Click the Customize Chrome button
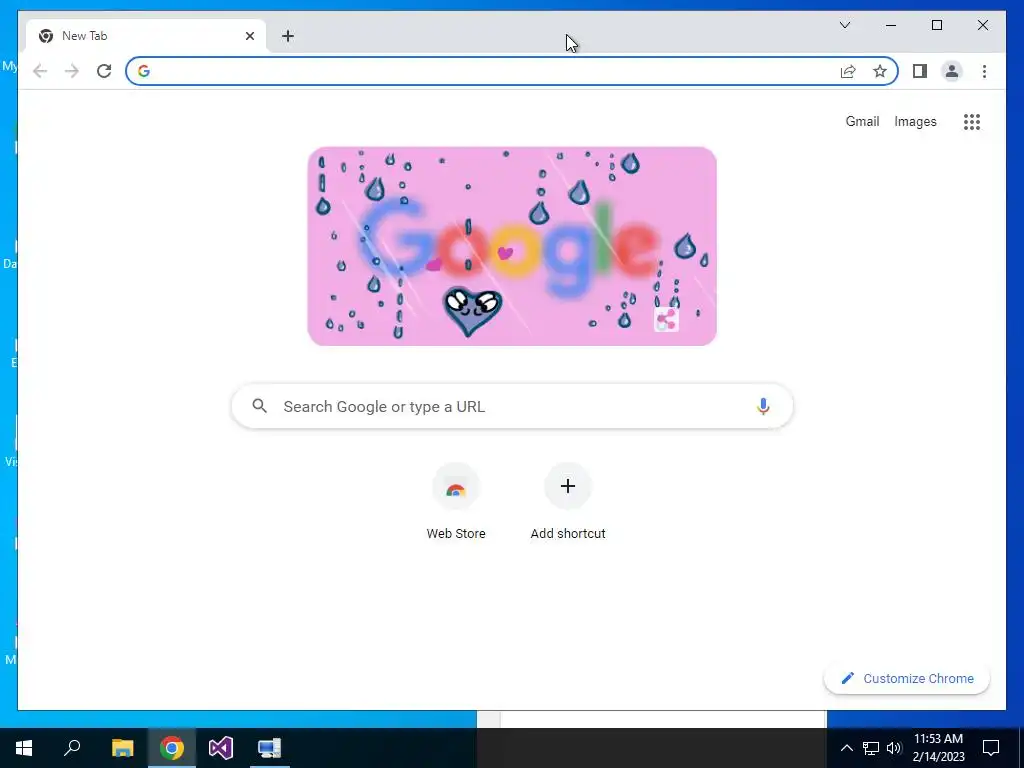 (907, 679)
